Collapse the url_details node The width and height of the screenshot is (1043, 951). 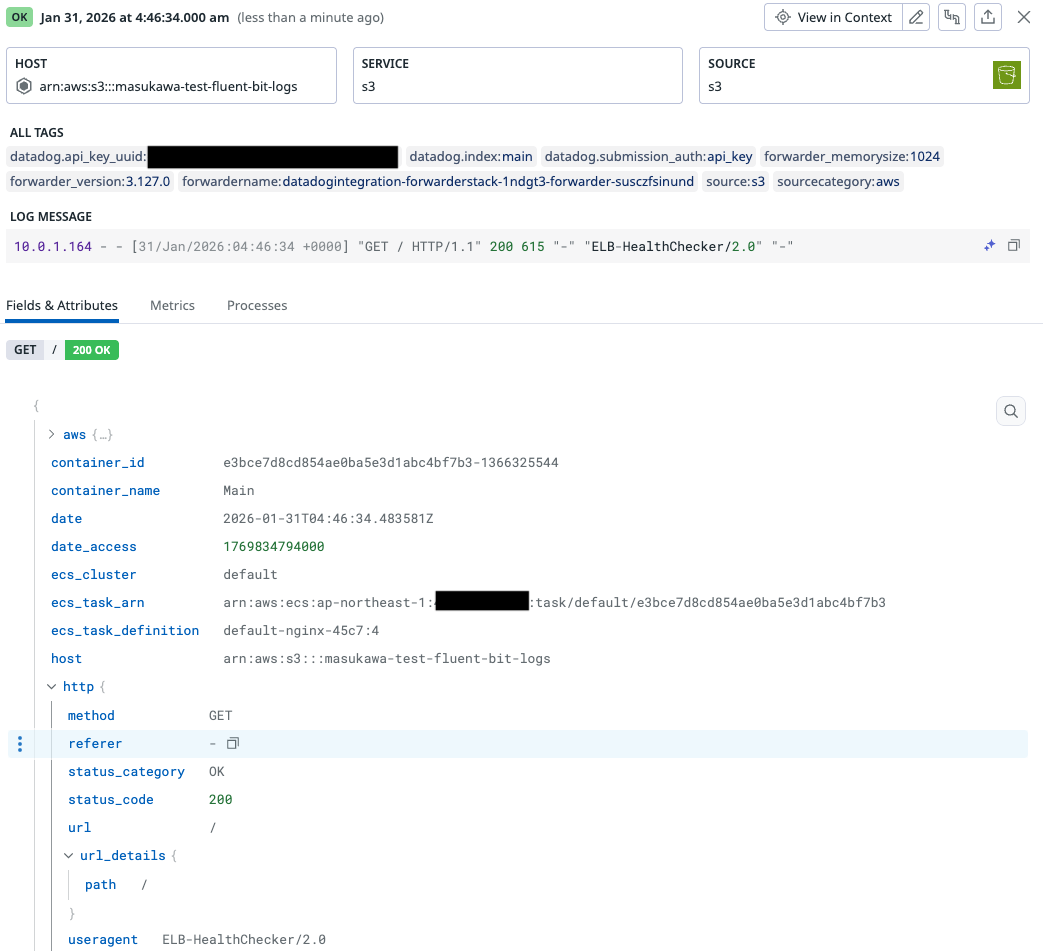pos(69,856)
